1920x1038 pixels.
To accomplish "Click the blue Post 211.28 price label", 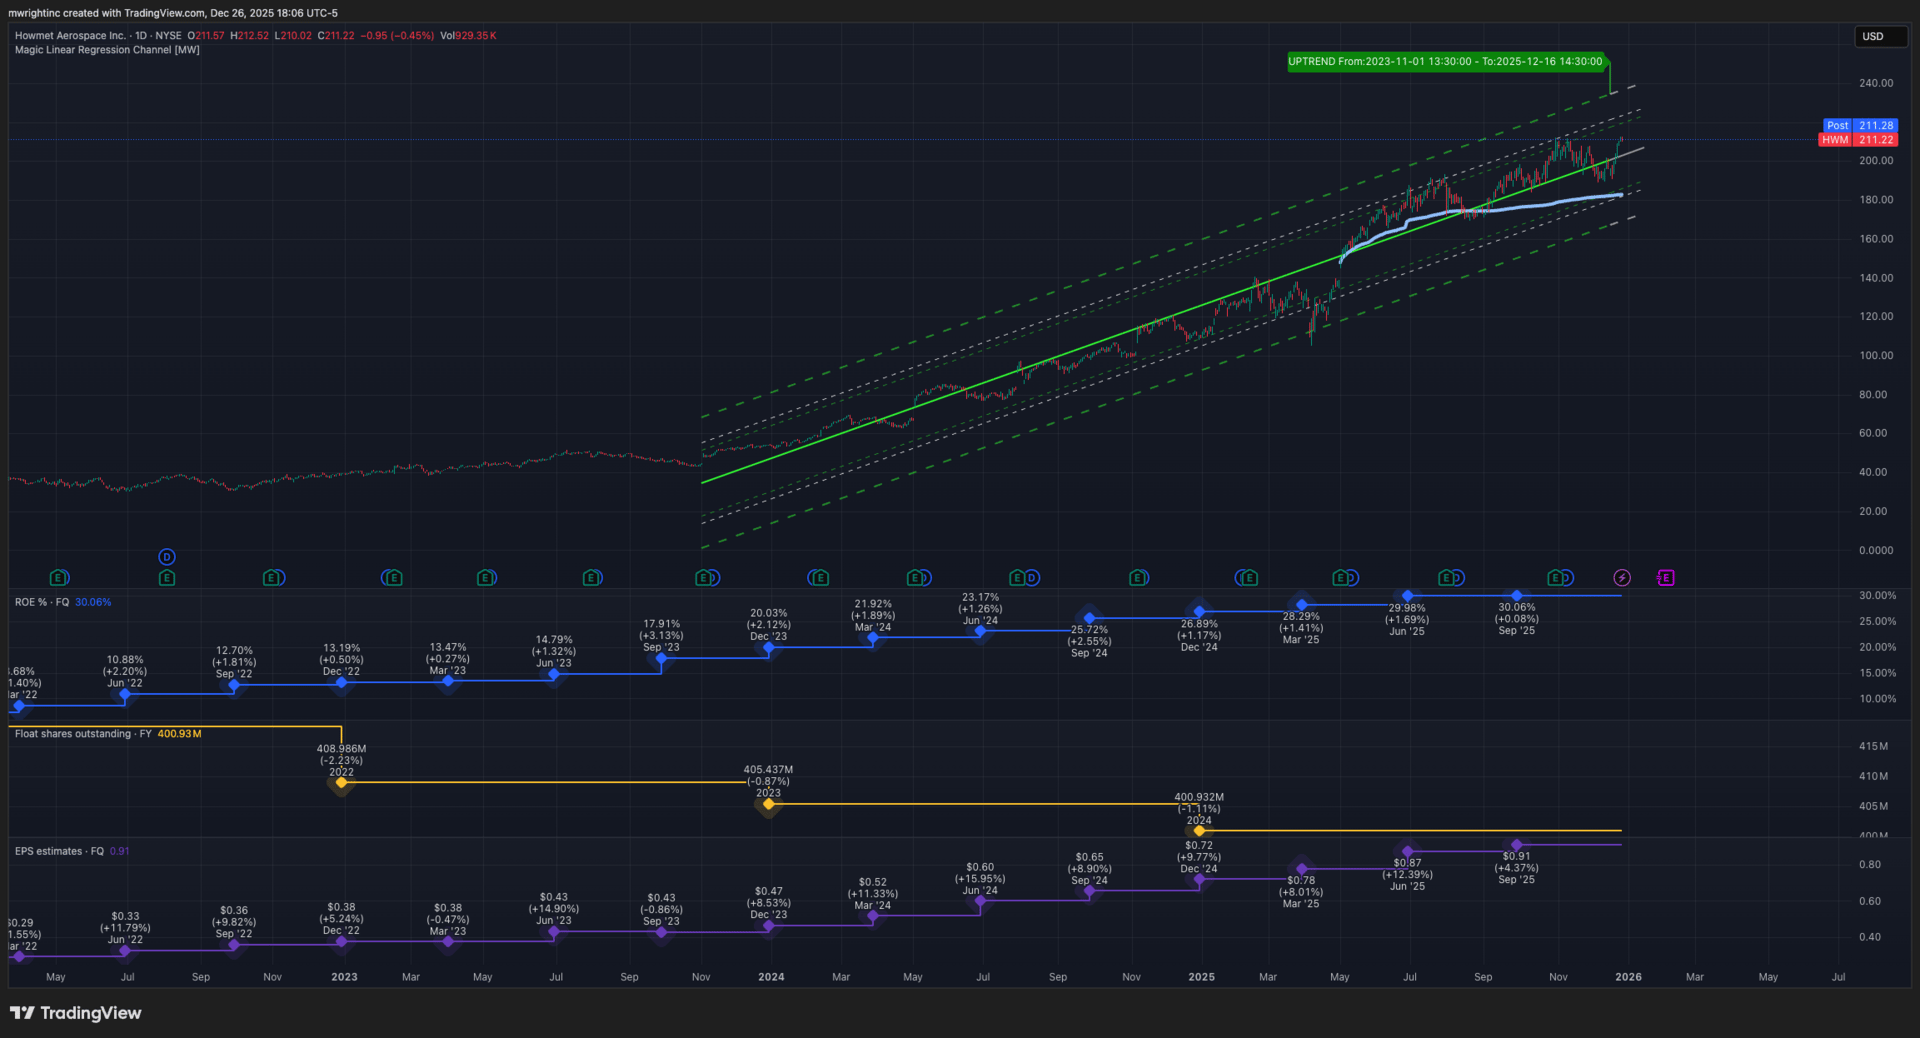I will pyautogui.click(x=1859, y=126).
